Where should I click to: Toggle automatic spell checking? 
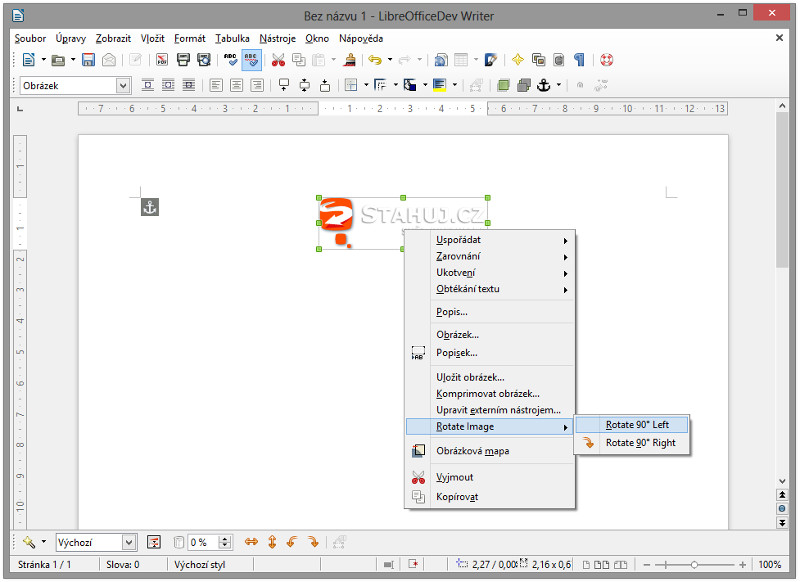point(251,60)
